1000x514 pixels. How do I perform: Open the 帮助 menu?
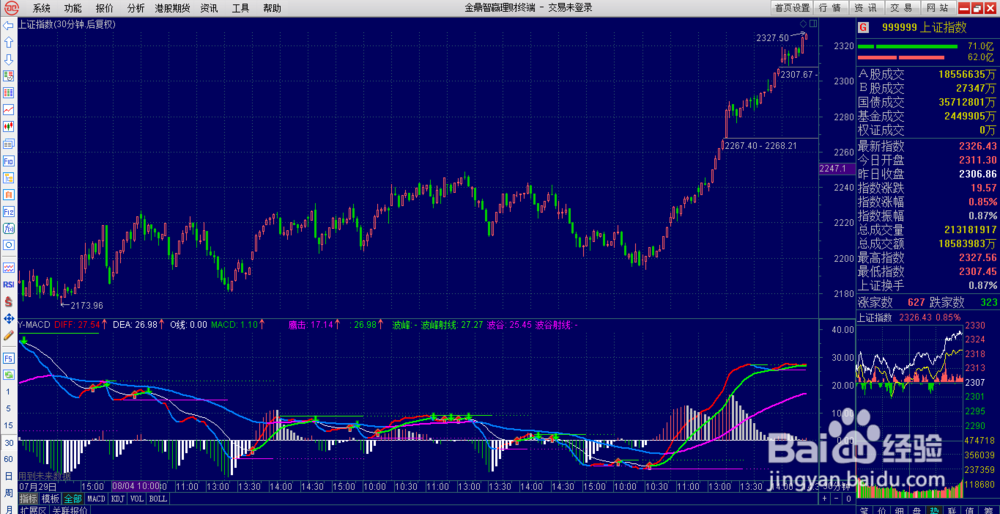click(x=271, y=8)
